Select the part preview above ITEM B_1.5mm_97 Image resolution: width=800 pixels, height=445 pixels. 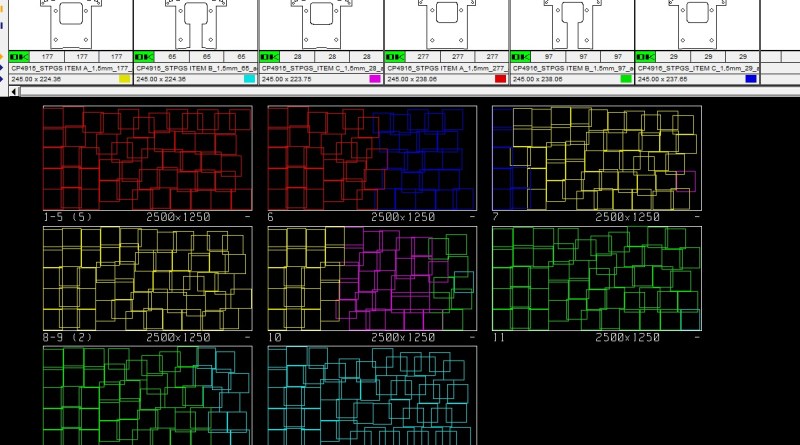click(572, 25)
